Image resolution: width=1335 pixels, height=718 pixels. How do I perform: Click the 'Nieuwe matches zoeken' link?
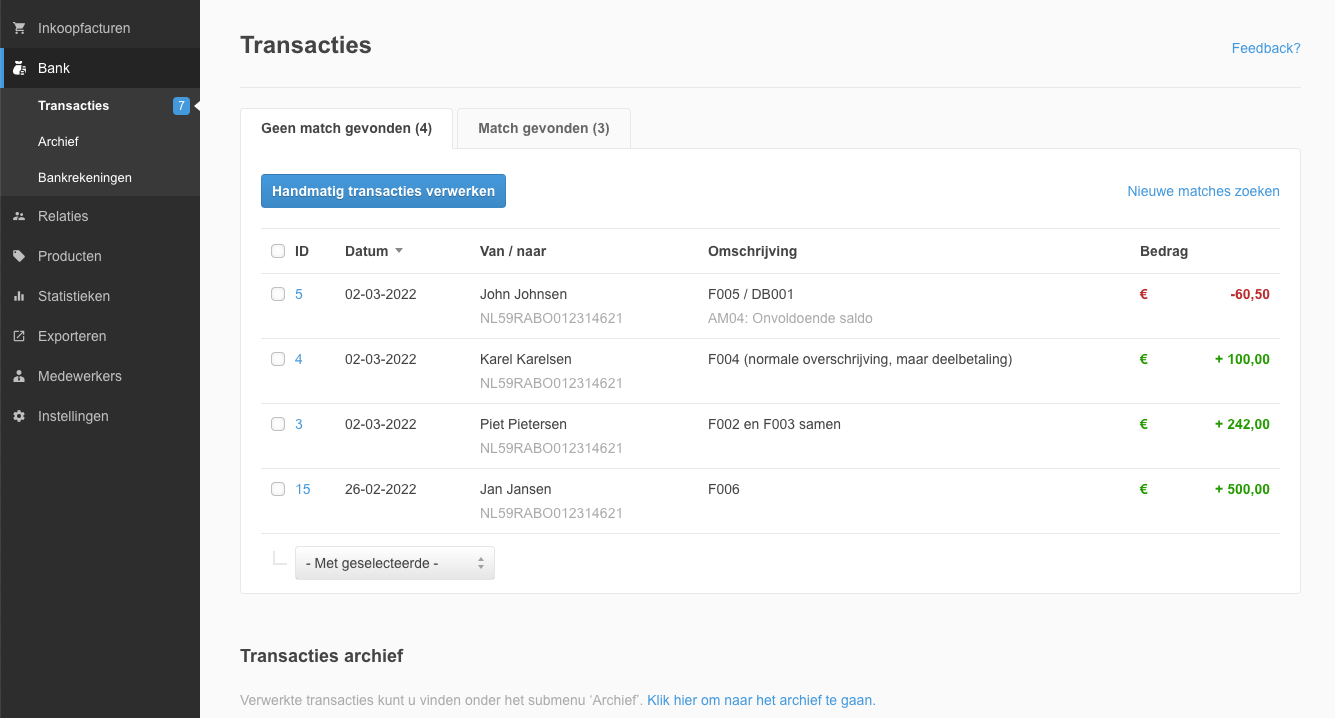click(1203, 191)
